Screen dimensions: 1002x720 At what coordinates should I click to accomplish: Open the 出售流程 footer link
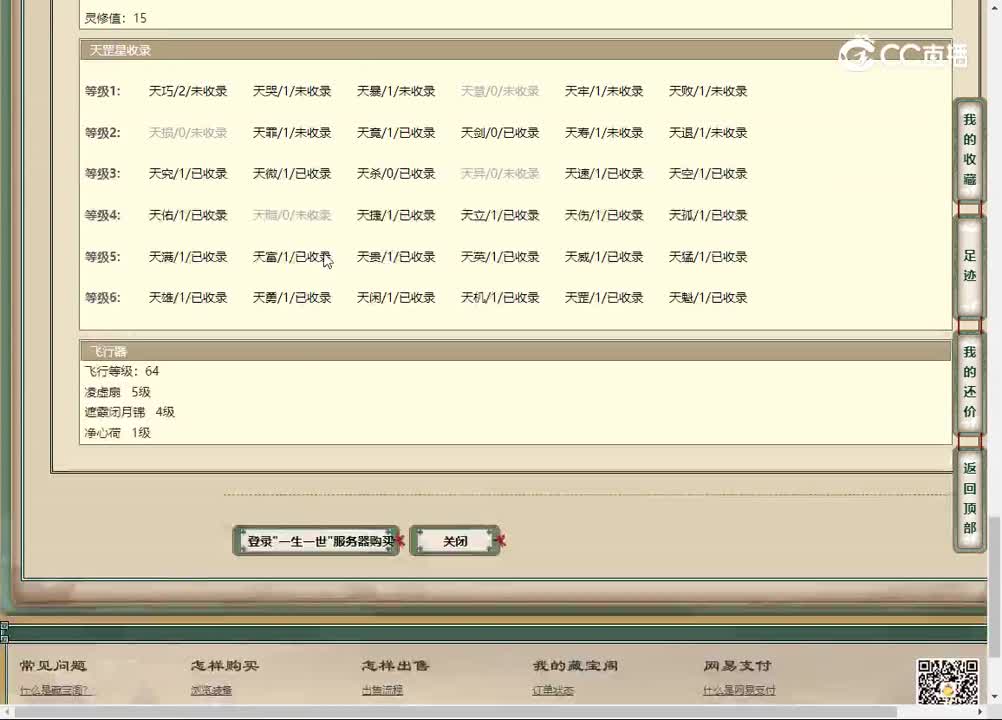382,690
